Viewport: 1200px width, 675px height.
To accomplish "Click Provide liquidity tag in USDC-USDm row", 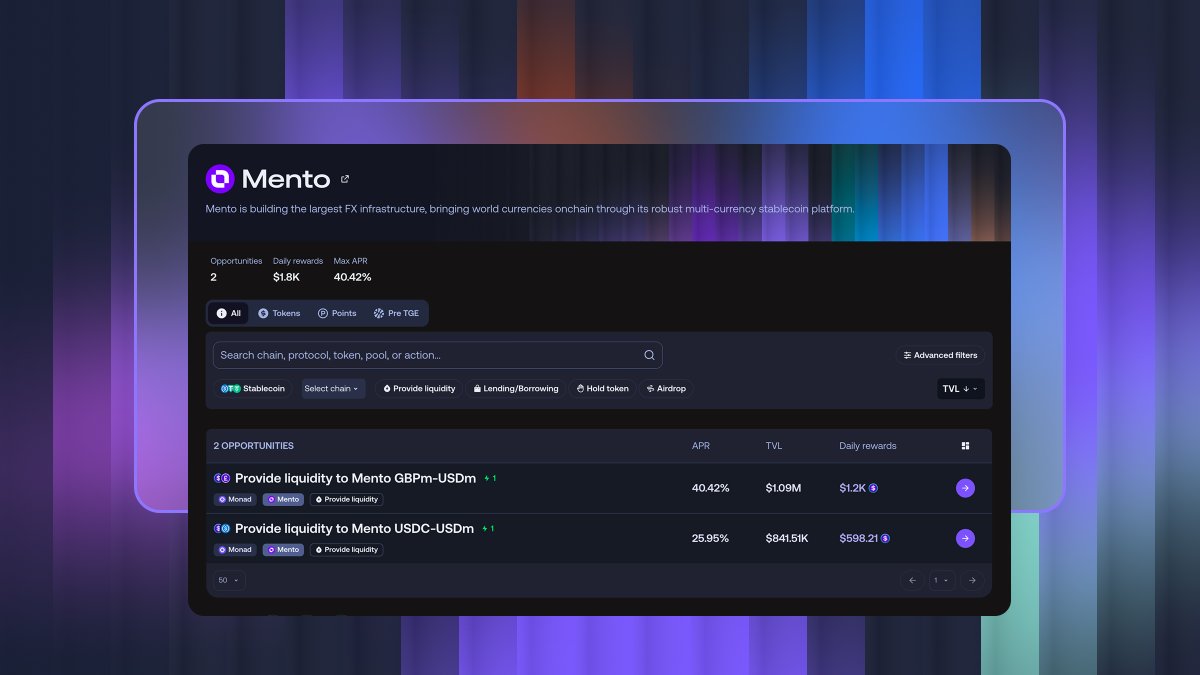I will point(346,549).
